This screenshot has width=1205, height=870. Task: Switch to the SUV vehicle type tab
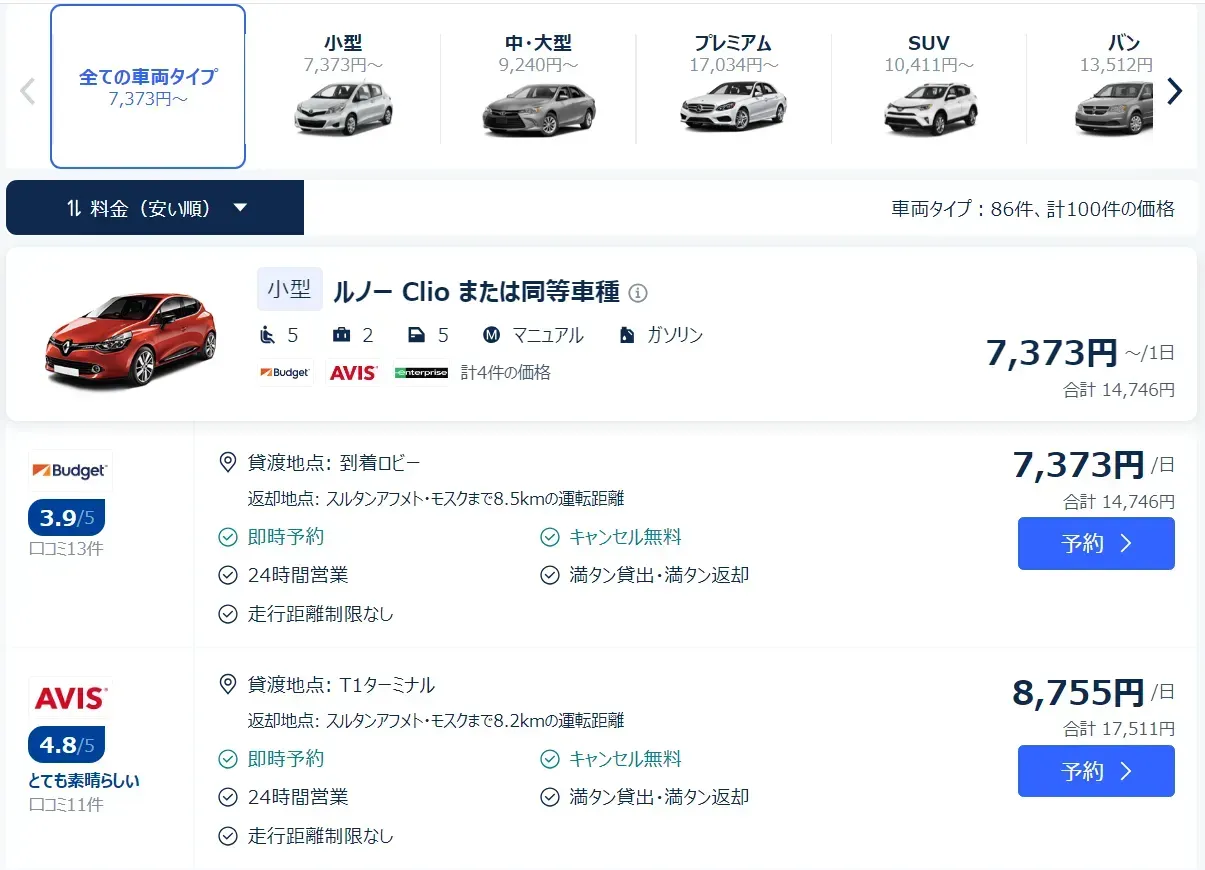tap(928, 85)
